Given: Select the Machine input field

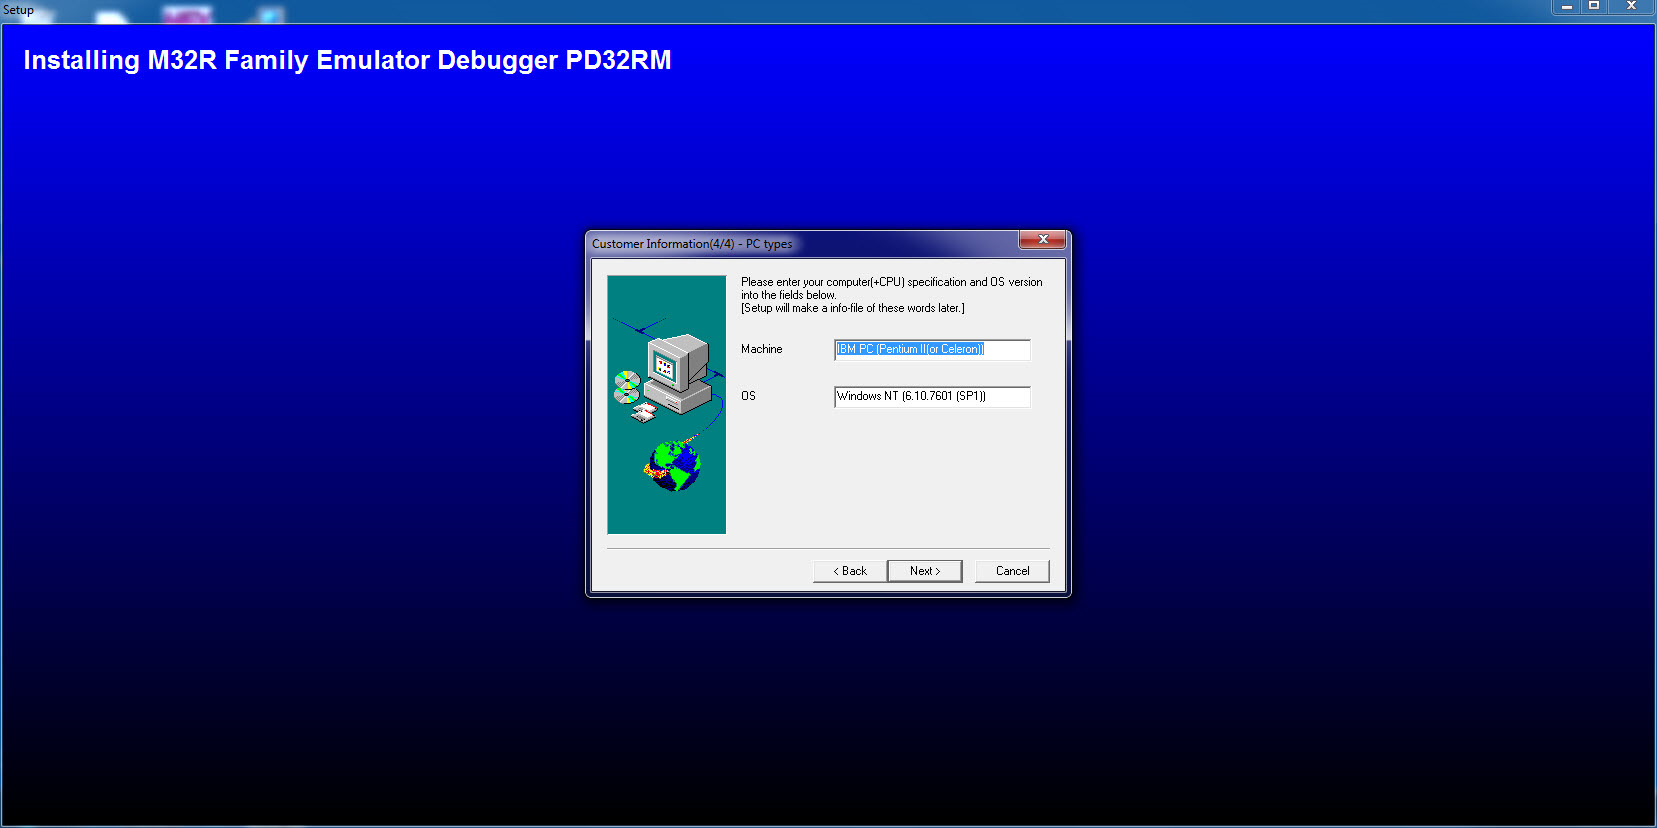Looking at the screenshot, I should tap(932, 349).
